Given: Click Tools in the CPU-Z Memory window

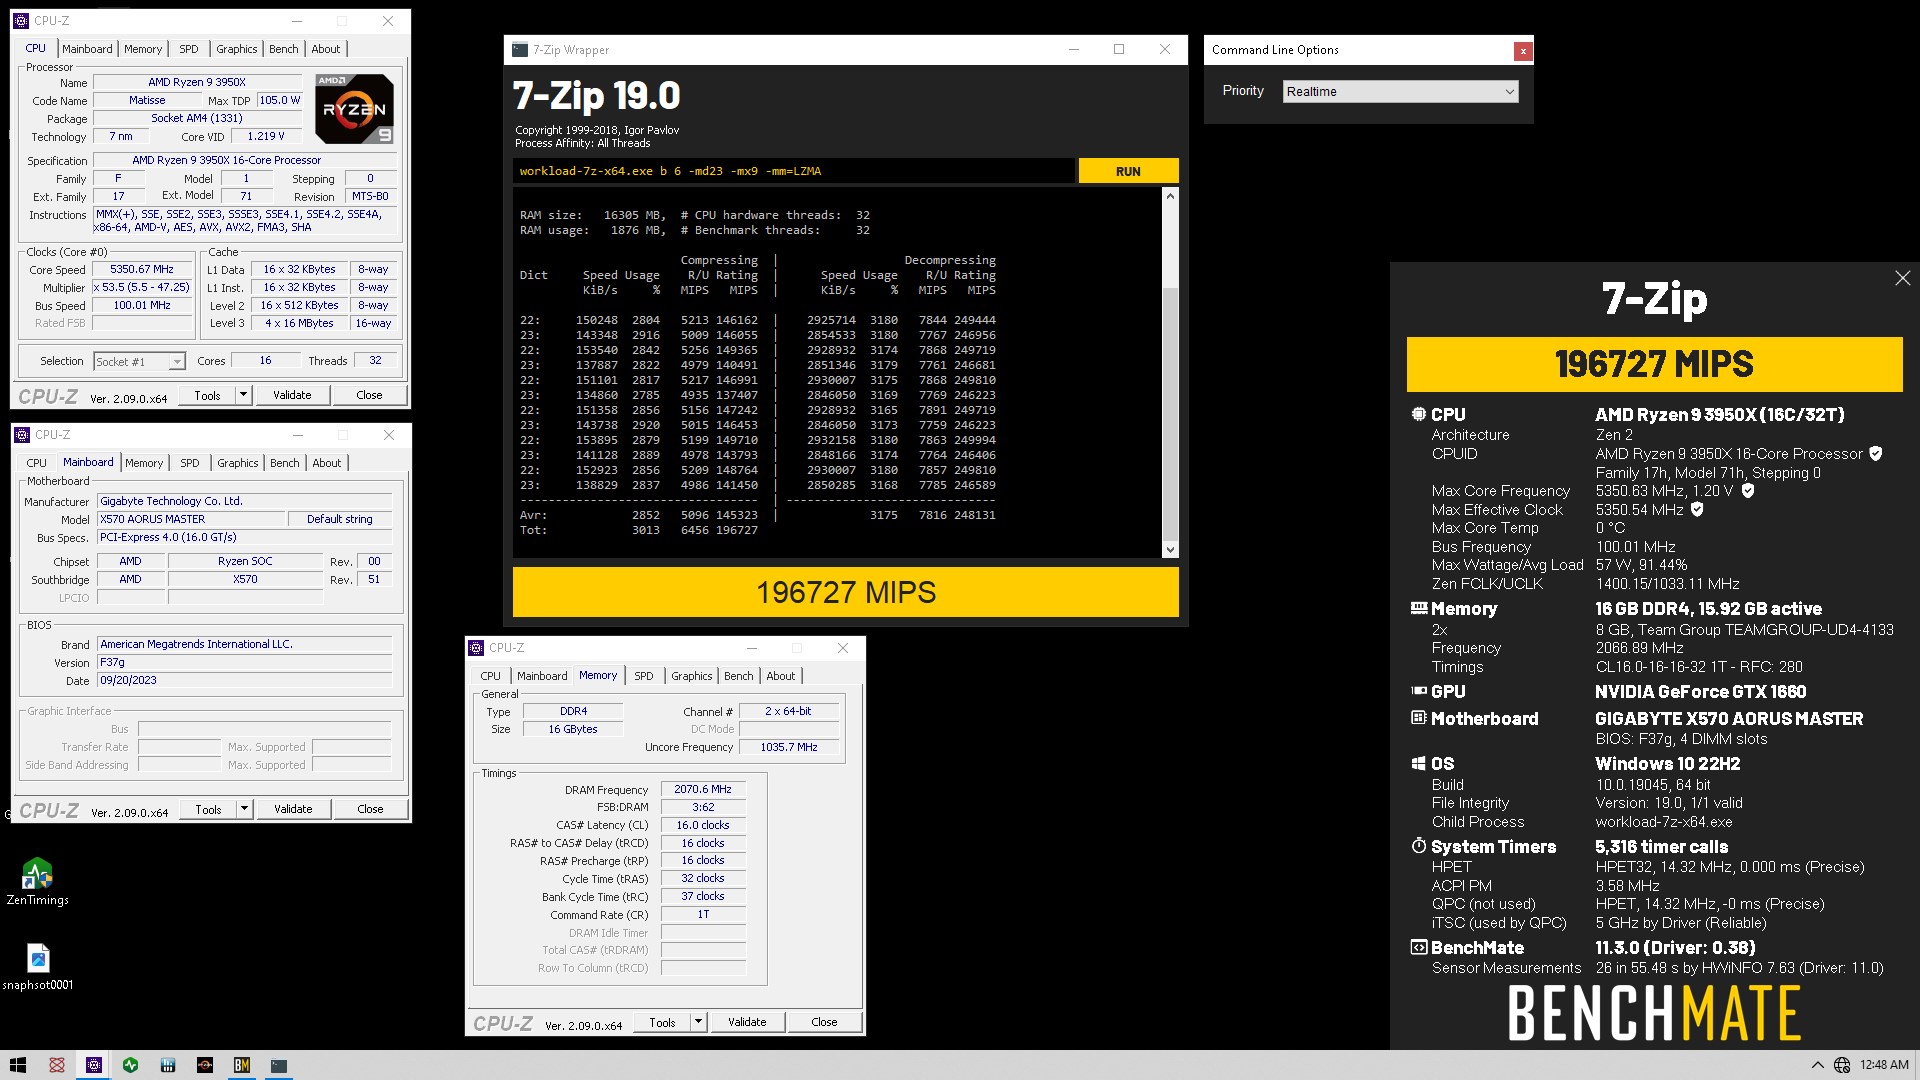Looking at the screenshot, I should pyautogui.click(x=662, y=1022).
